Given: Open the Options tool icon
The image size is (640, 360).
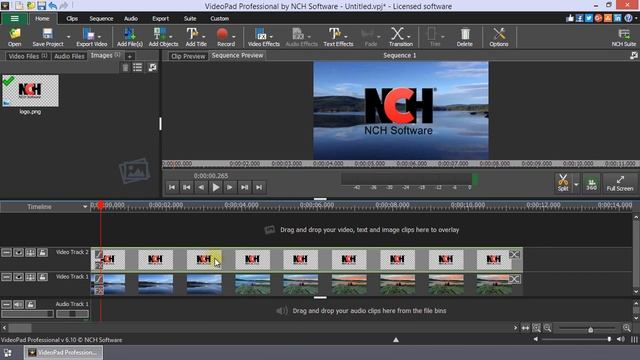Looking at the screenshot, I should 499,37.
